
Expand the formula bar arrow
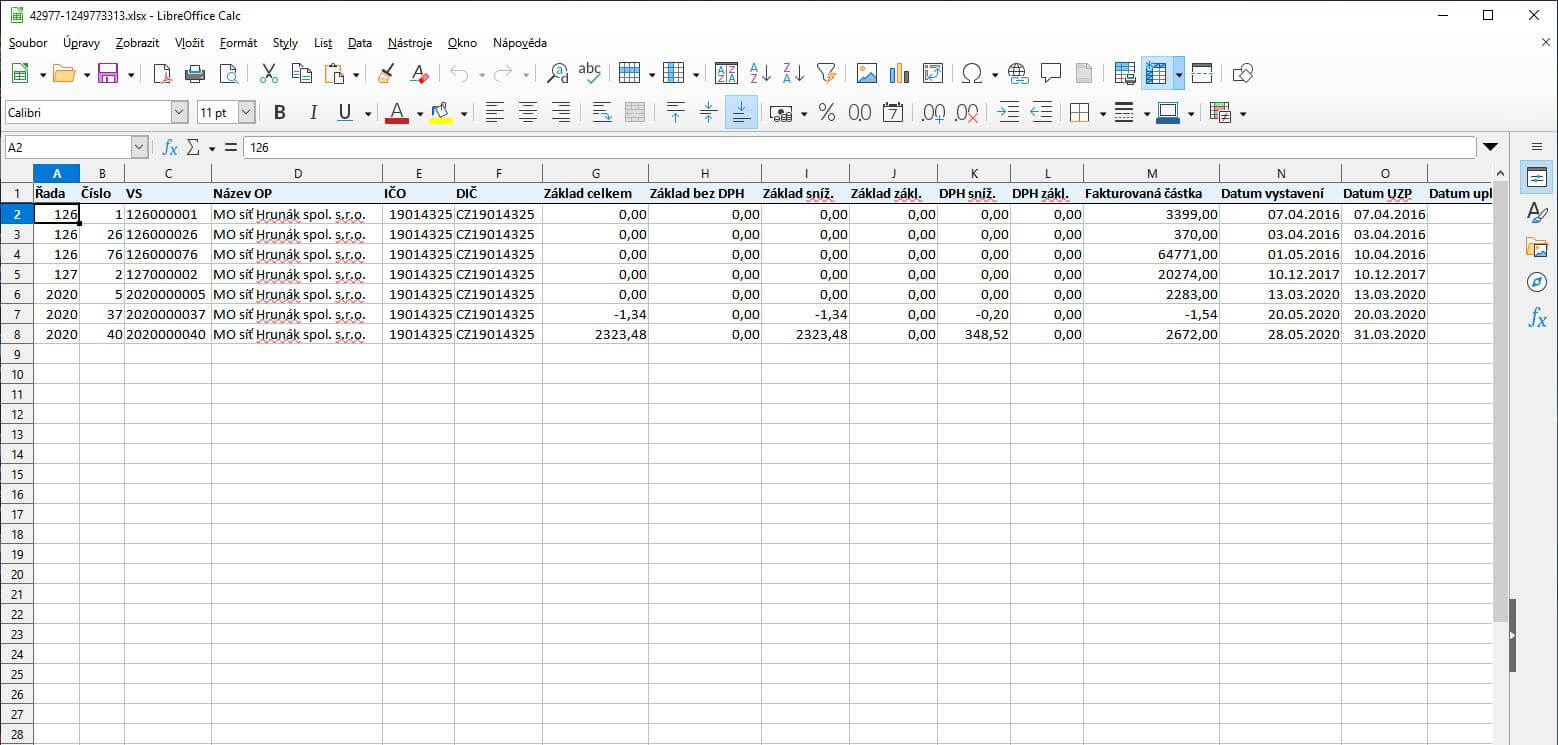pos(1490,147)
